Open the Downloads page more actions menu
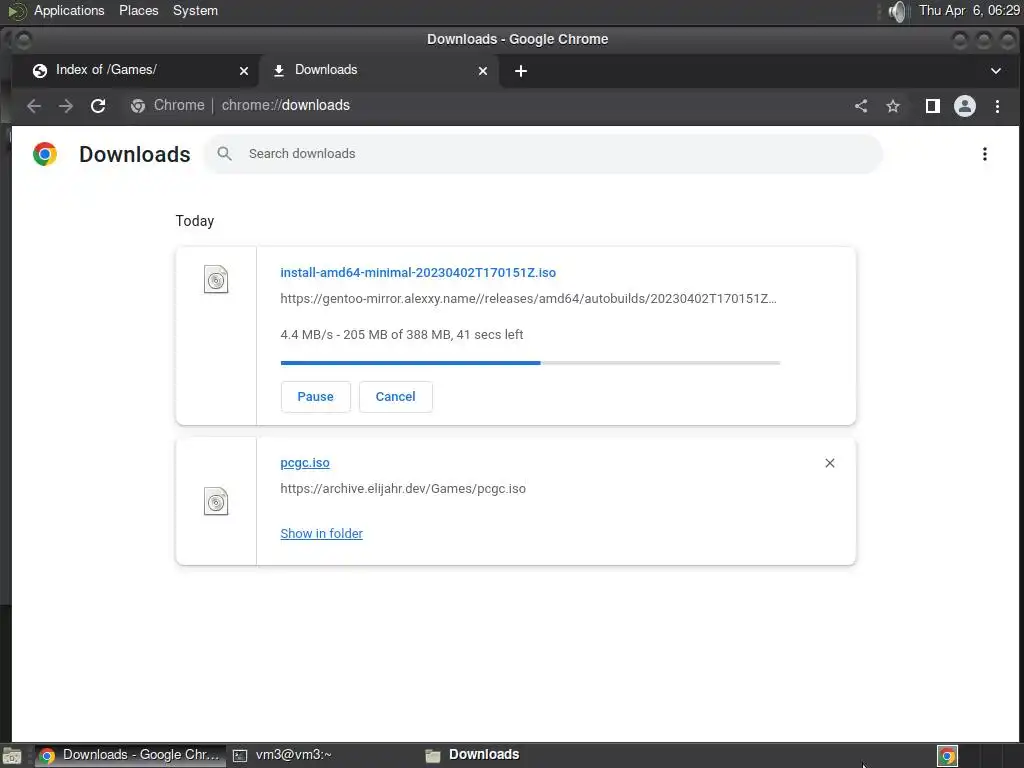1024x768 pixels. [x=985, y=154]
